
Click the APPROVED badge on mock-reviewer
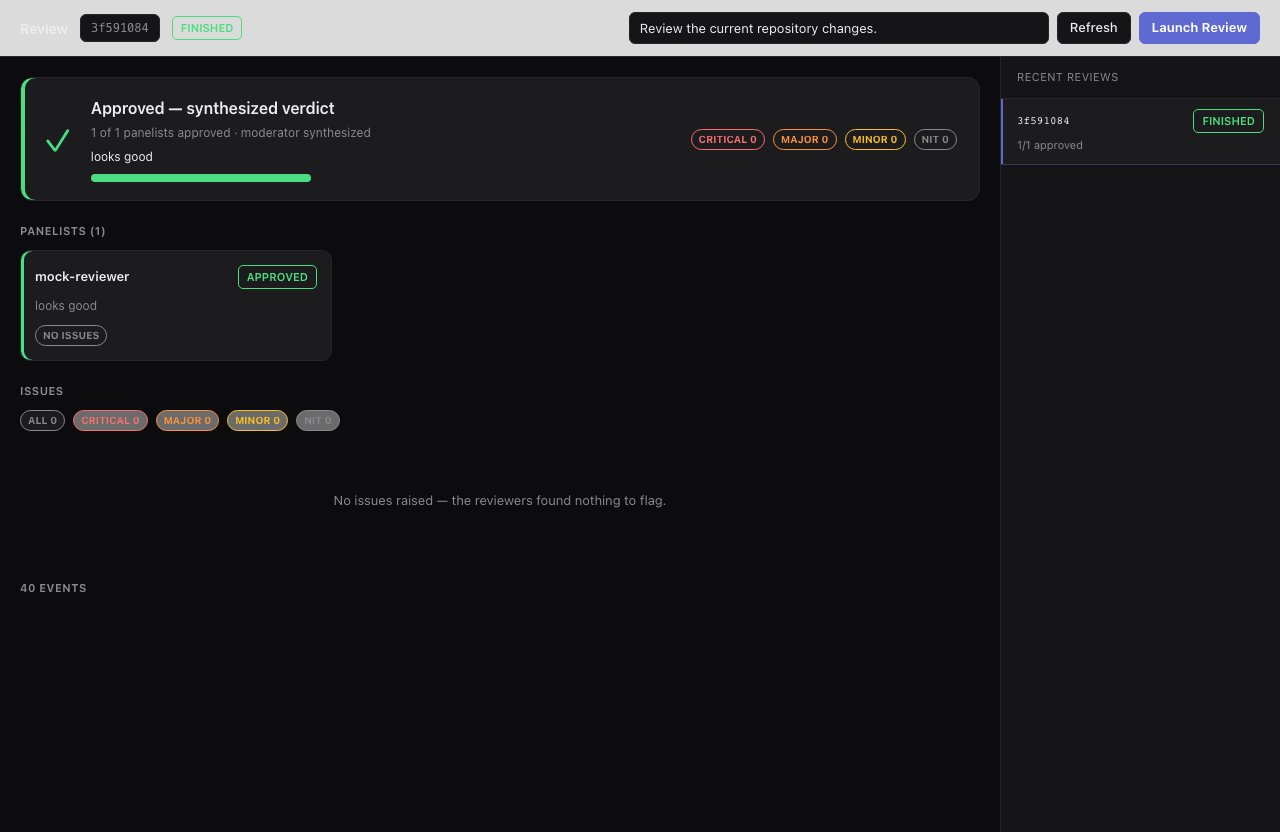[277, 277]
